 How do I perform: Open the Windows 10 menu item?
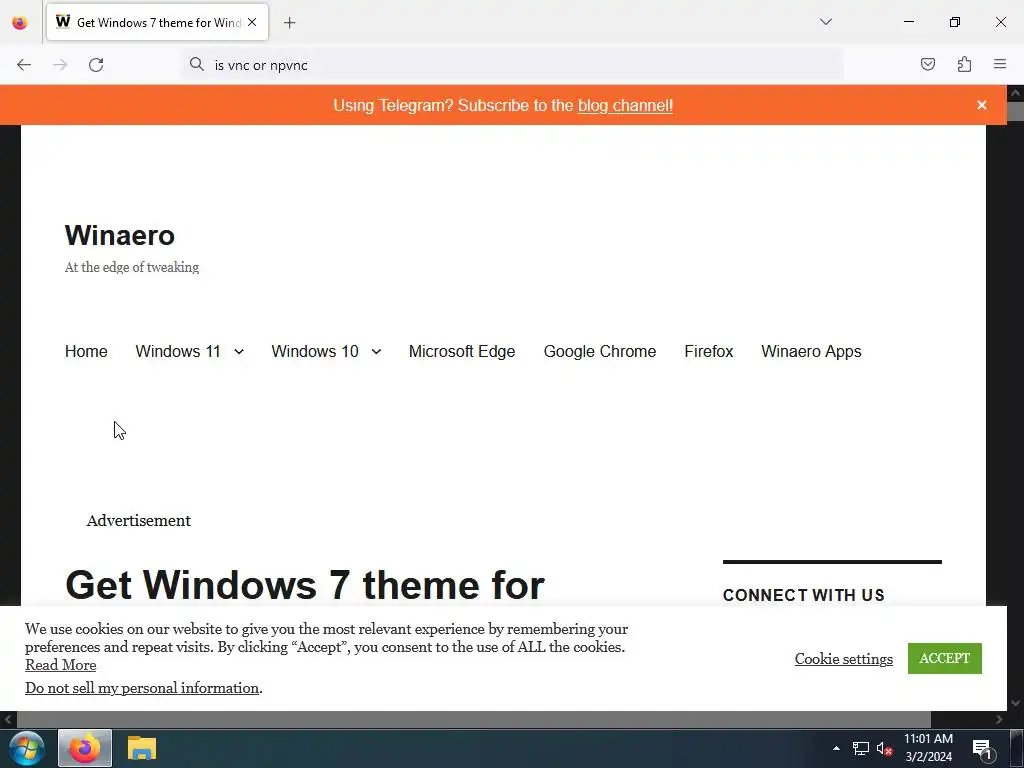pyautogui.click(x=315, y=351)
